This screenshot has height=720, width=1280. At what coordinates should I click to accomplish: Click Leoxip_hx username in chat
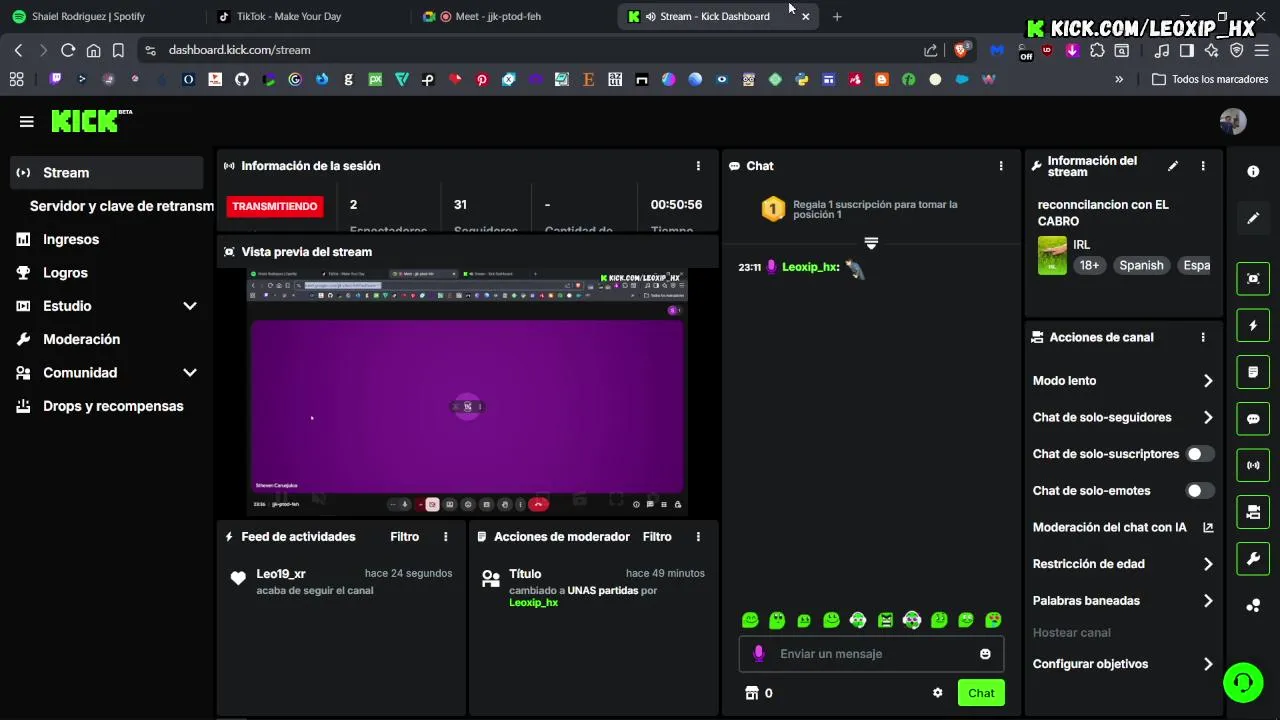point(810,268)
